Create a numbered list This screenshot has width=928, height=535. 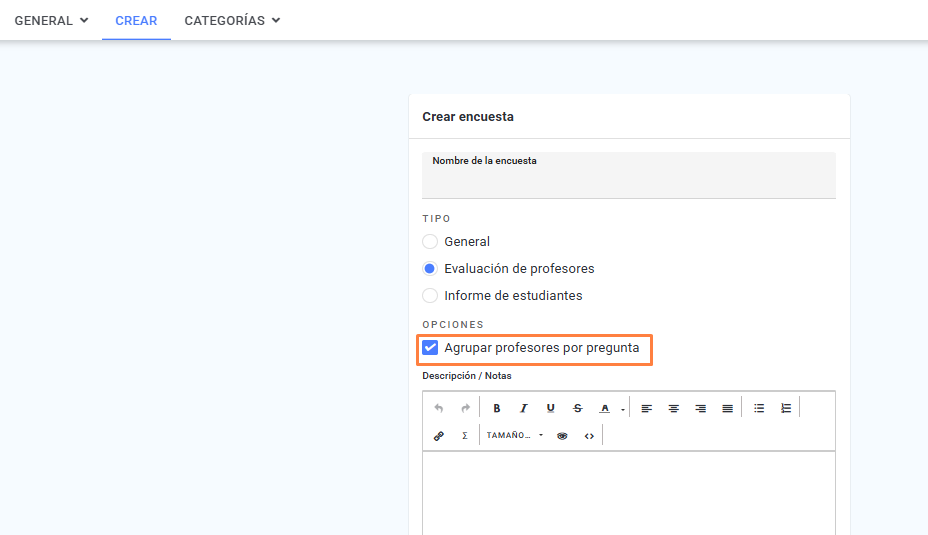pyautogui.click(x=786, y=408)
